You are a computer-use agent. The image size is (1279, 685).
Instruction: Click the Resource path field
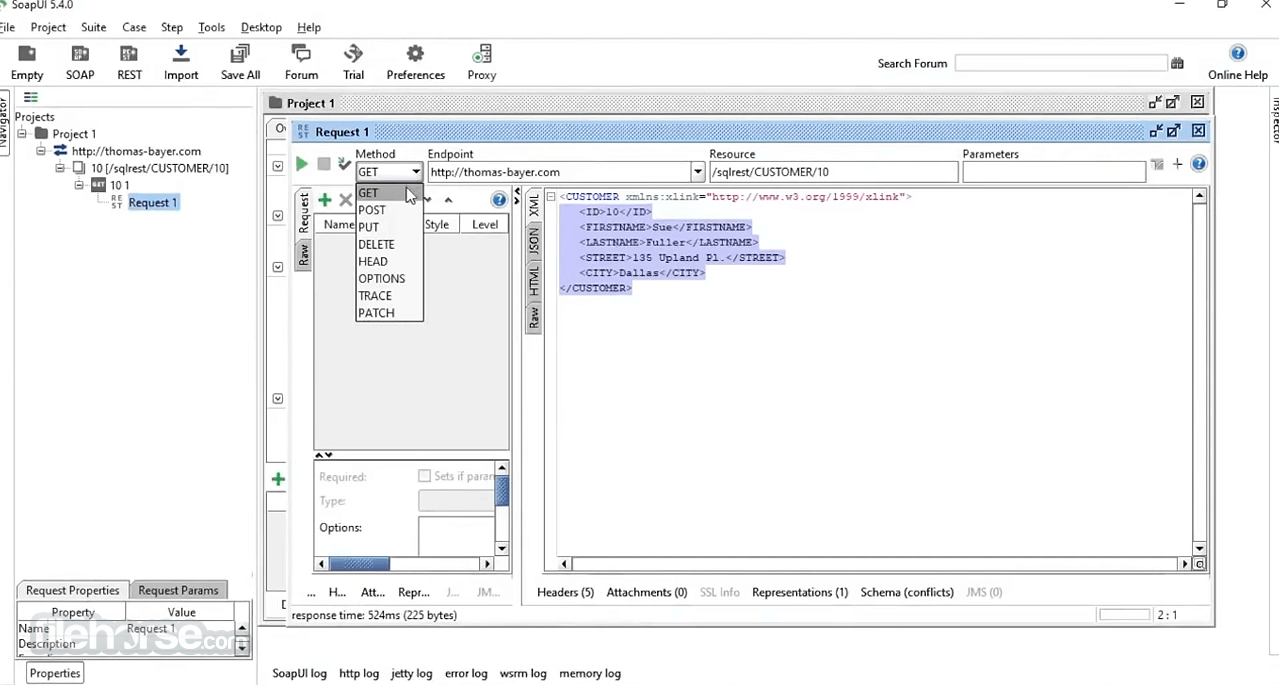click(834, 172)
